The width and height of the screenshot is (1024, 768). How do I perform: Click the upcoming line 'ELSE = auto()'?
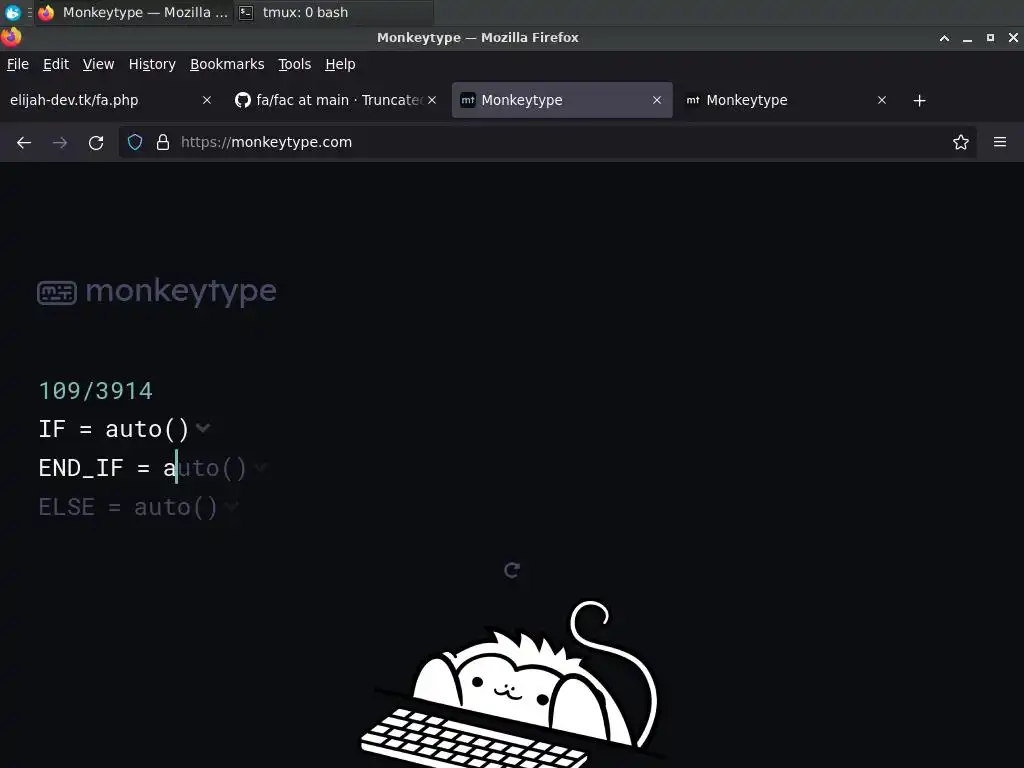(128, 507)
